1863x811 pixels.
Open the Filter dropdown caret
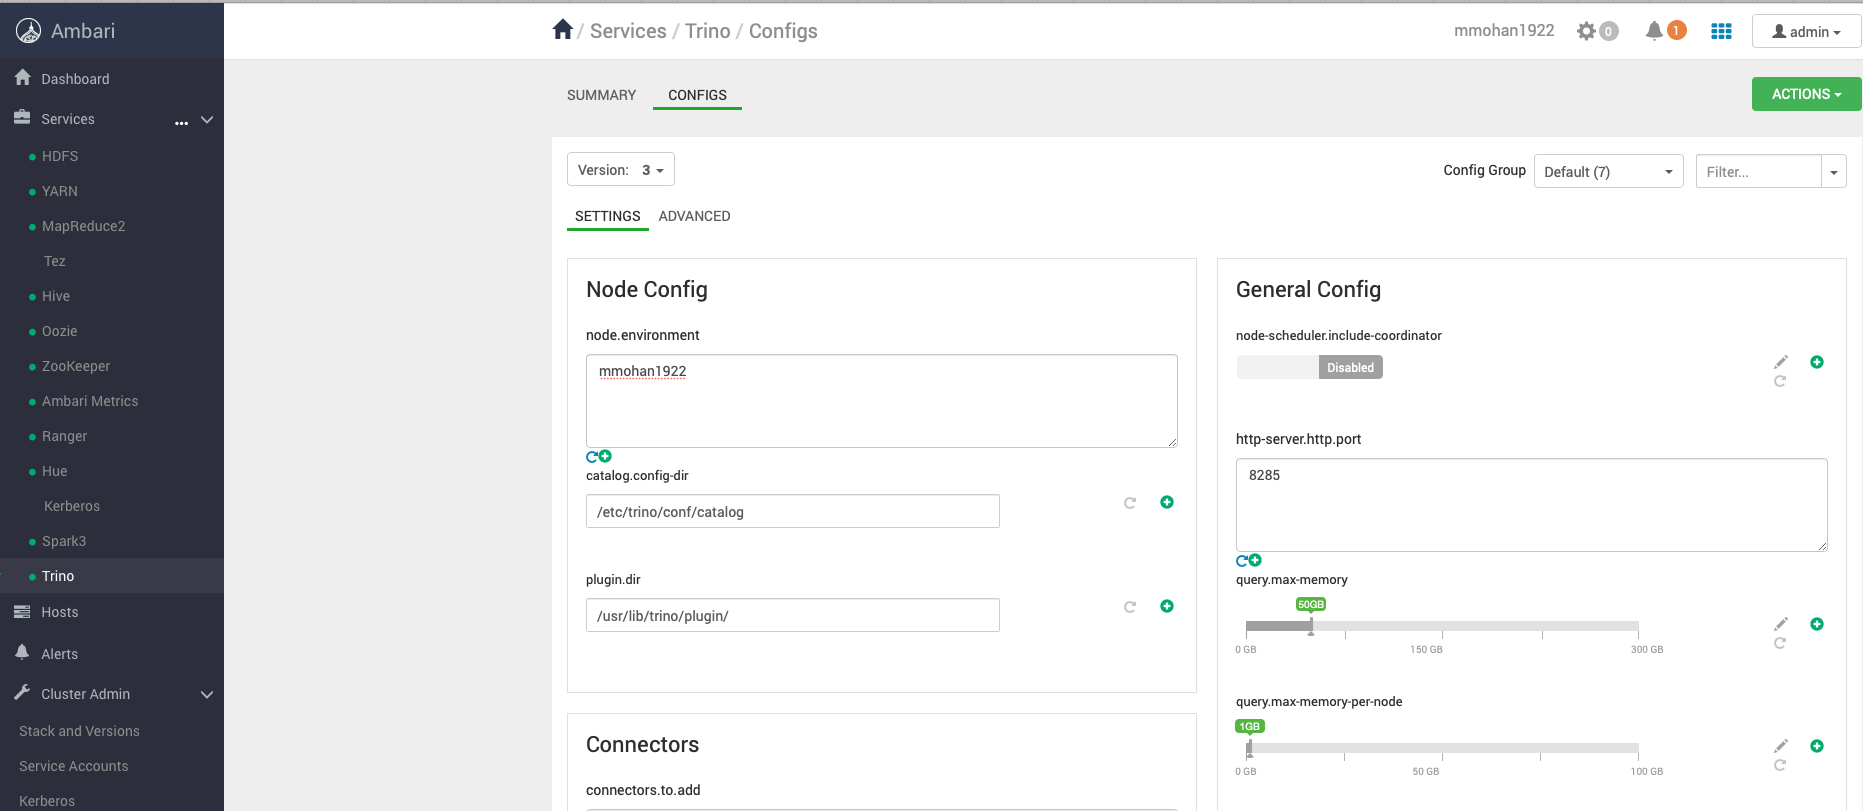[1834, 172]
